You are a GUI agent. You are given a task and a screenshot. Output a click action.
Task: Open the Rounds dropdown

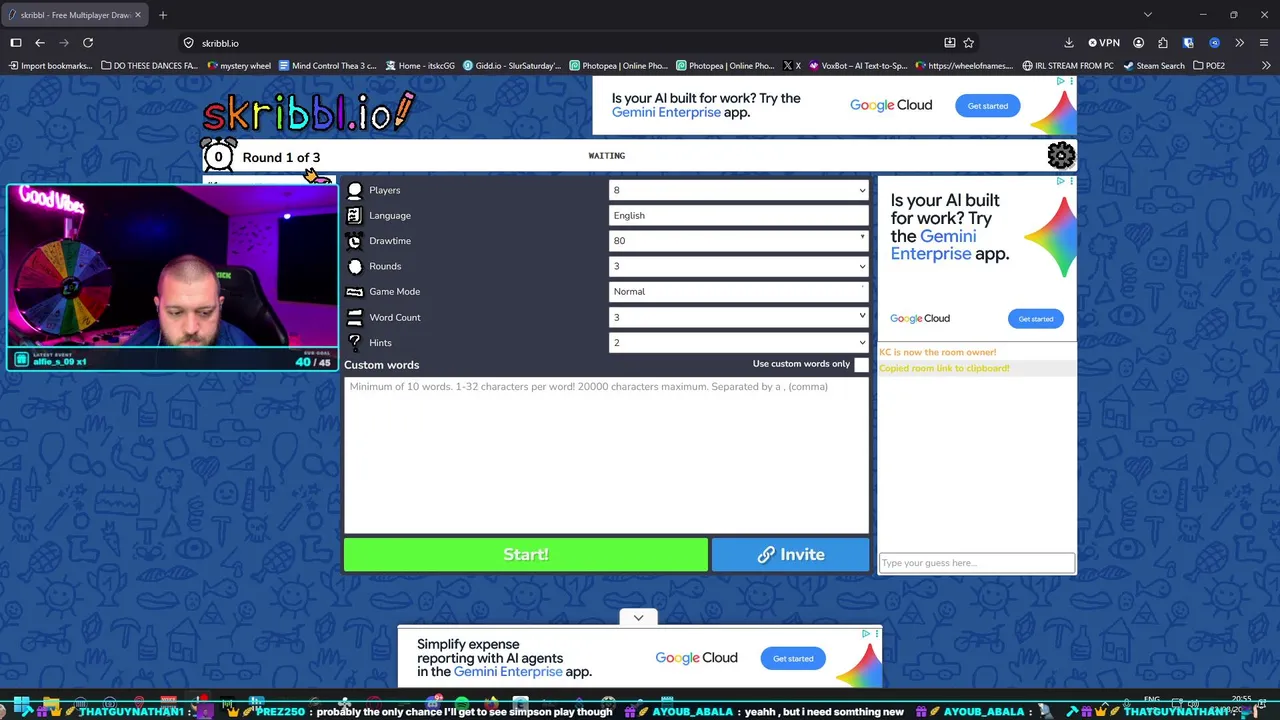click(739, 266)
